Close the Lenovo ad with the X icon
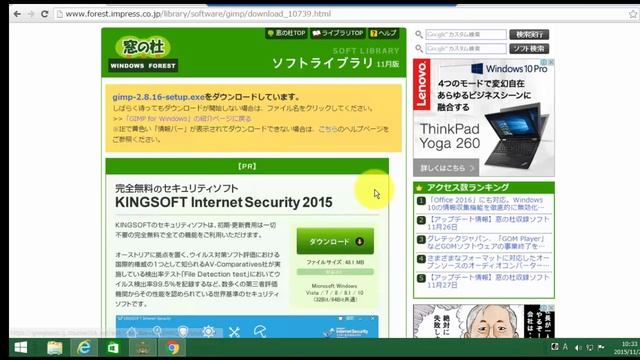The height and width of the screenshot is (360, 640). 551,62
